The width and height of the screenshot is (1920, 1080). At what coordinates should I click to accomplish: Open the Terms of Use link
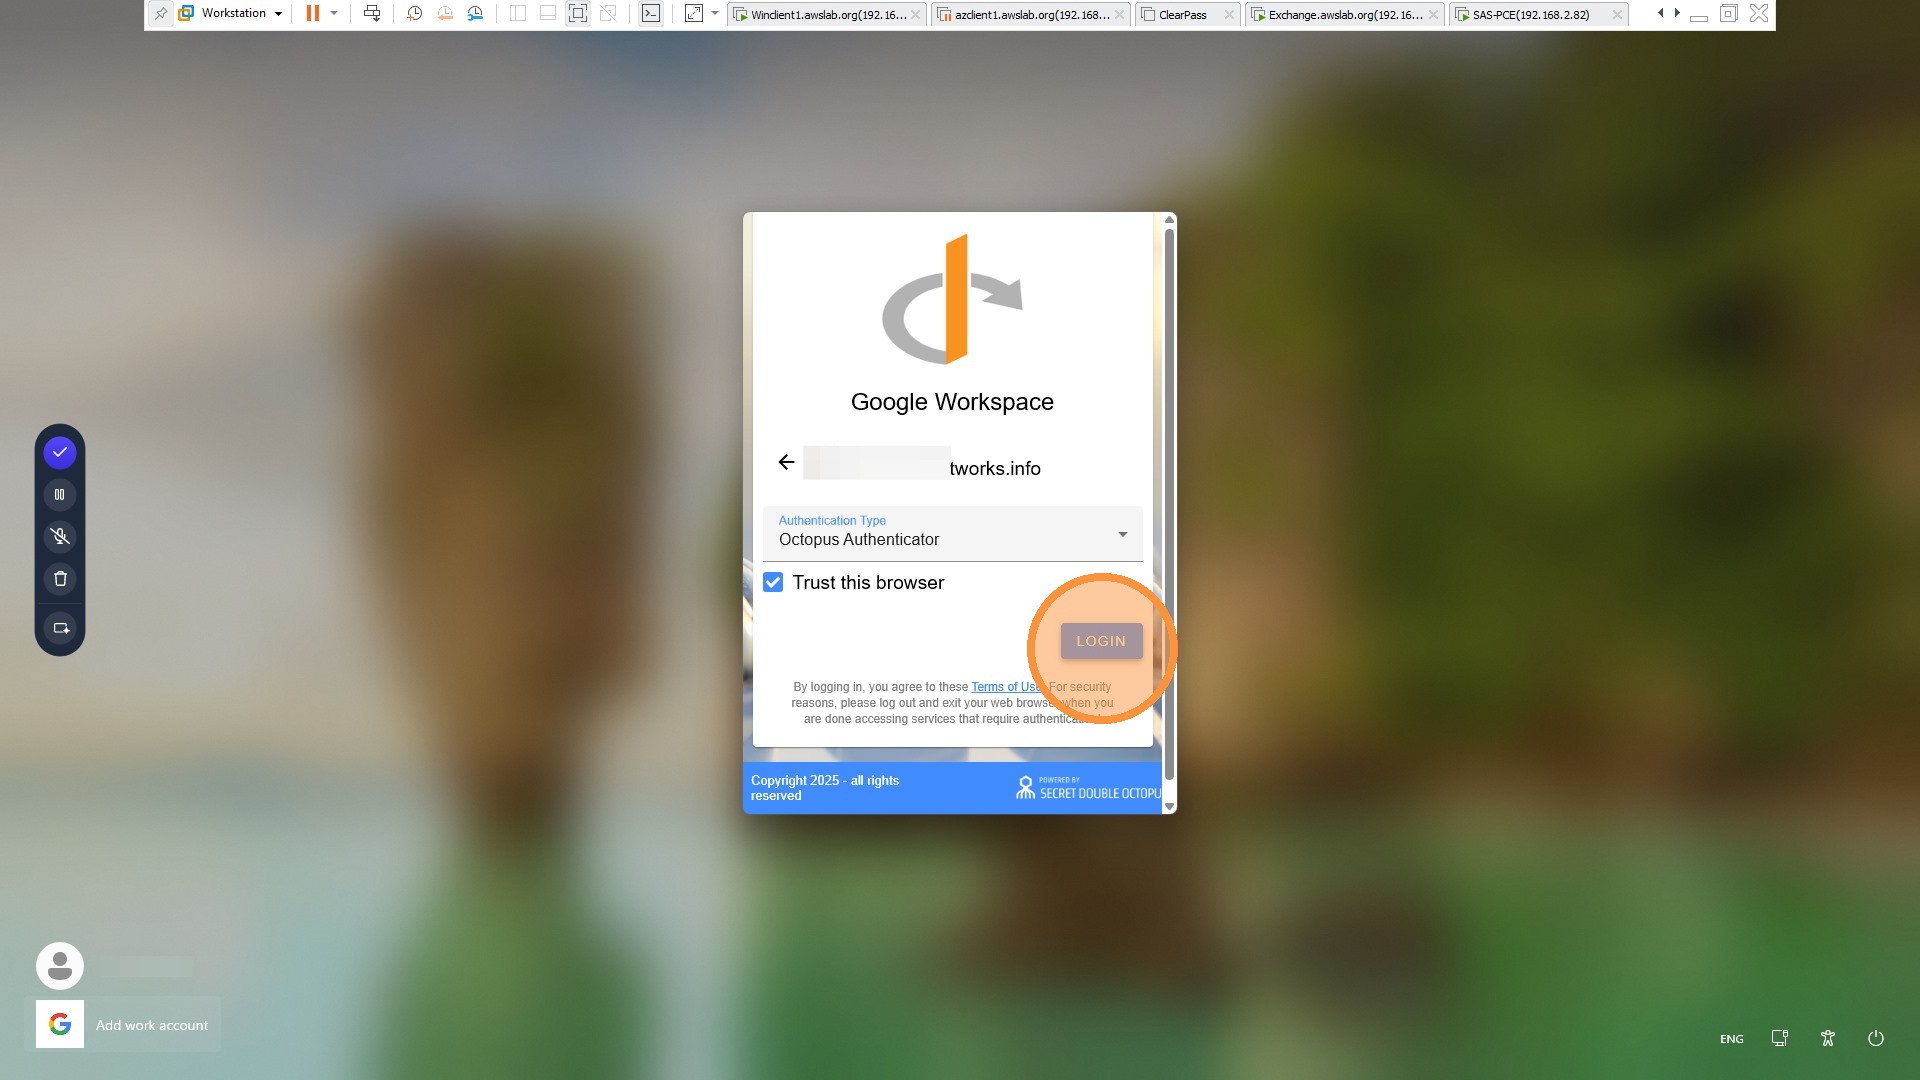click(1006, 687)
